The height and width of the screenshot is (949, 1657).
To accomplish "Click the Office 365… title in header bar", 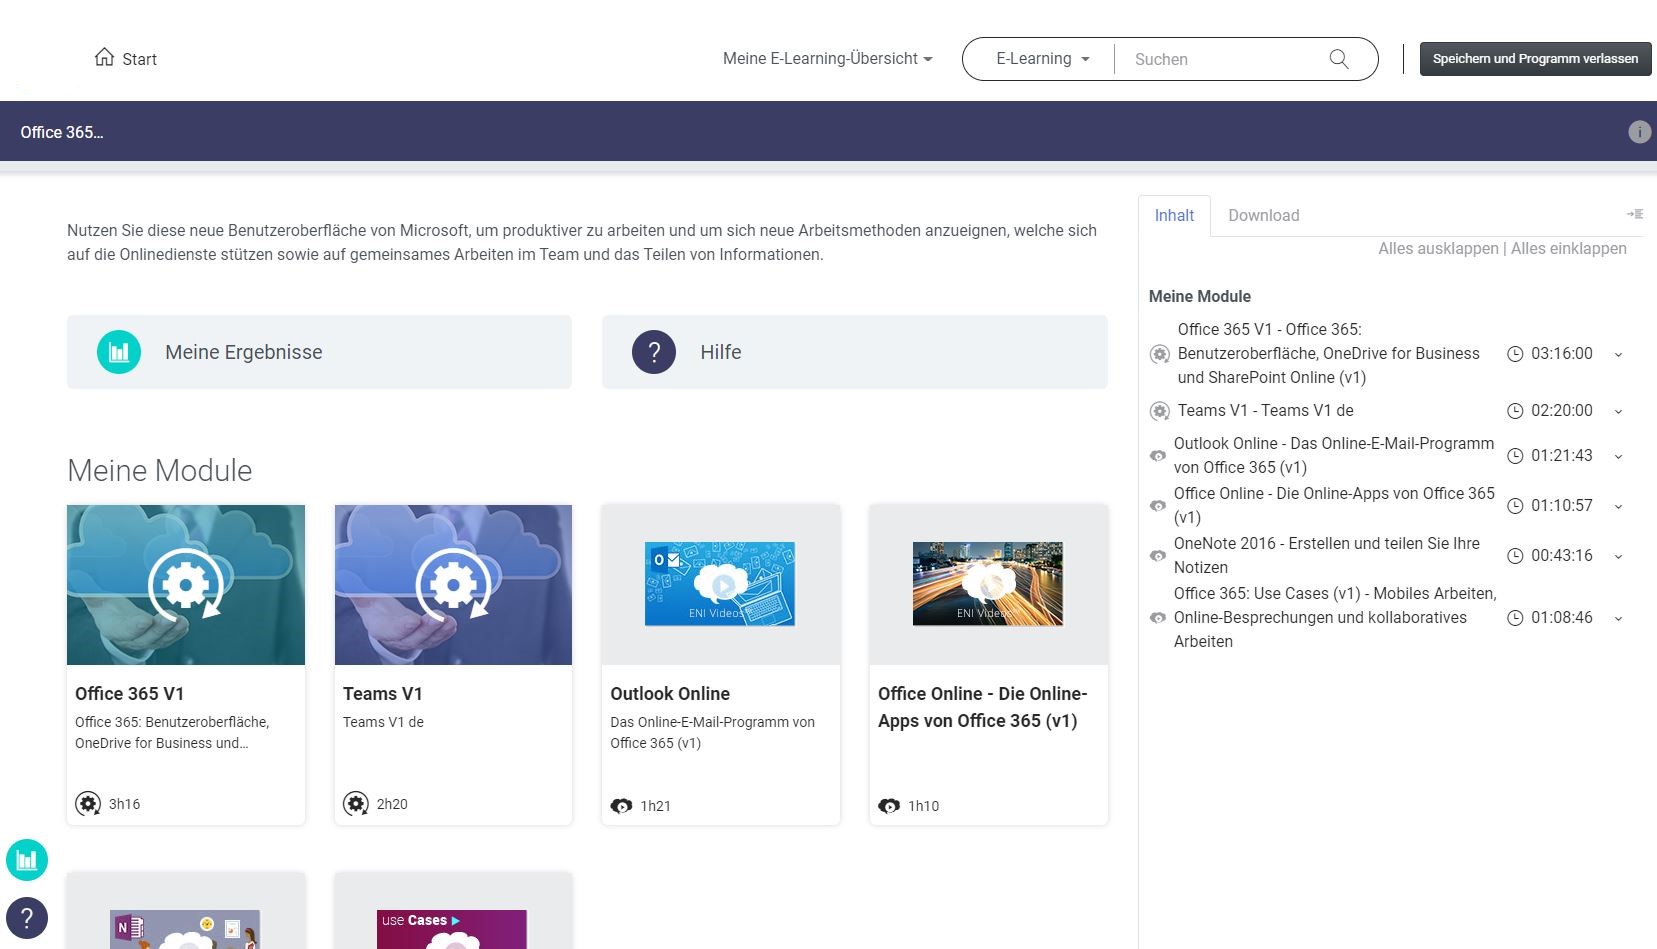I will click(62, 132).
